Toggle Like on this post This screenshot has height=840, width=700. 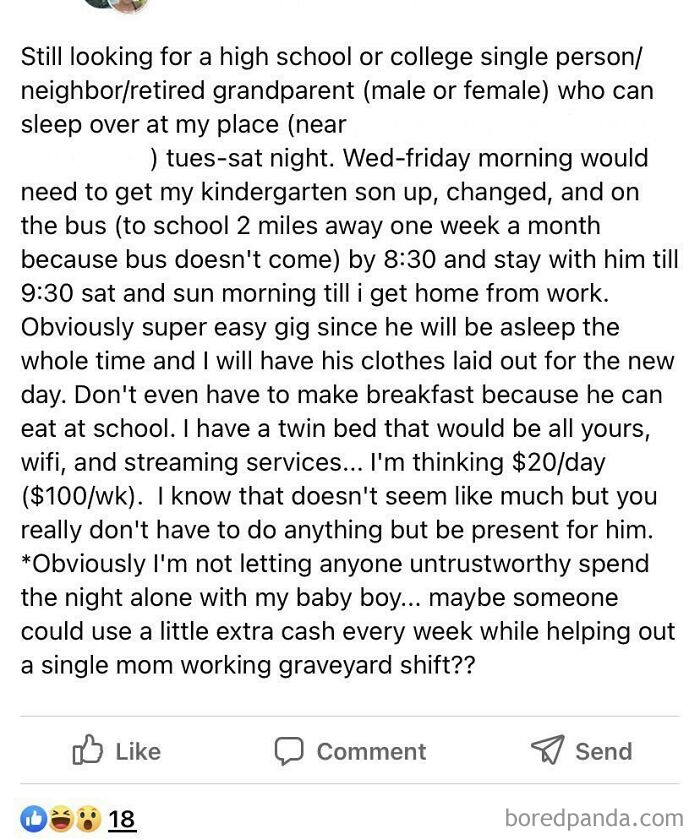click(115, 751)
